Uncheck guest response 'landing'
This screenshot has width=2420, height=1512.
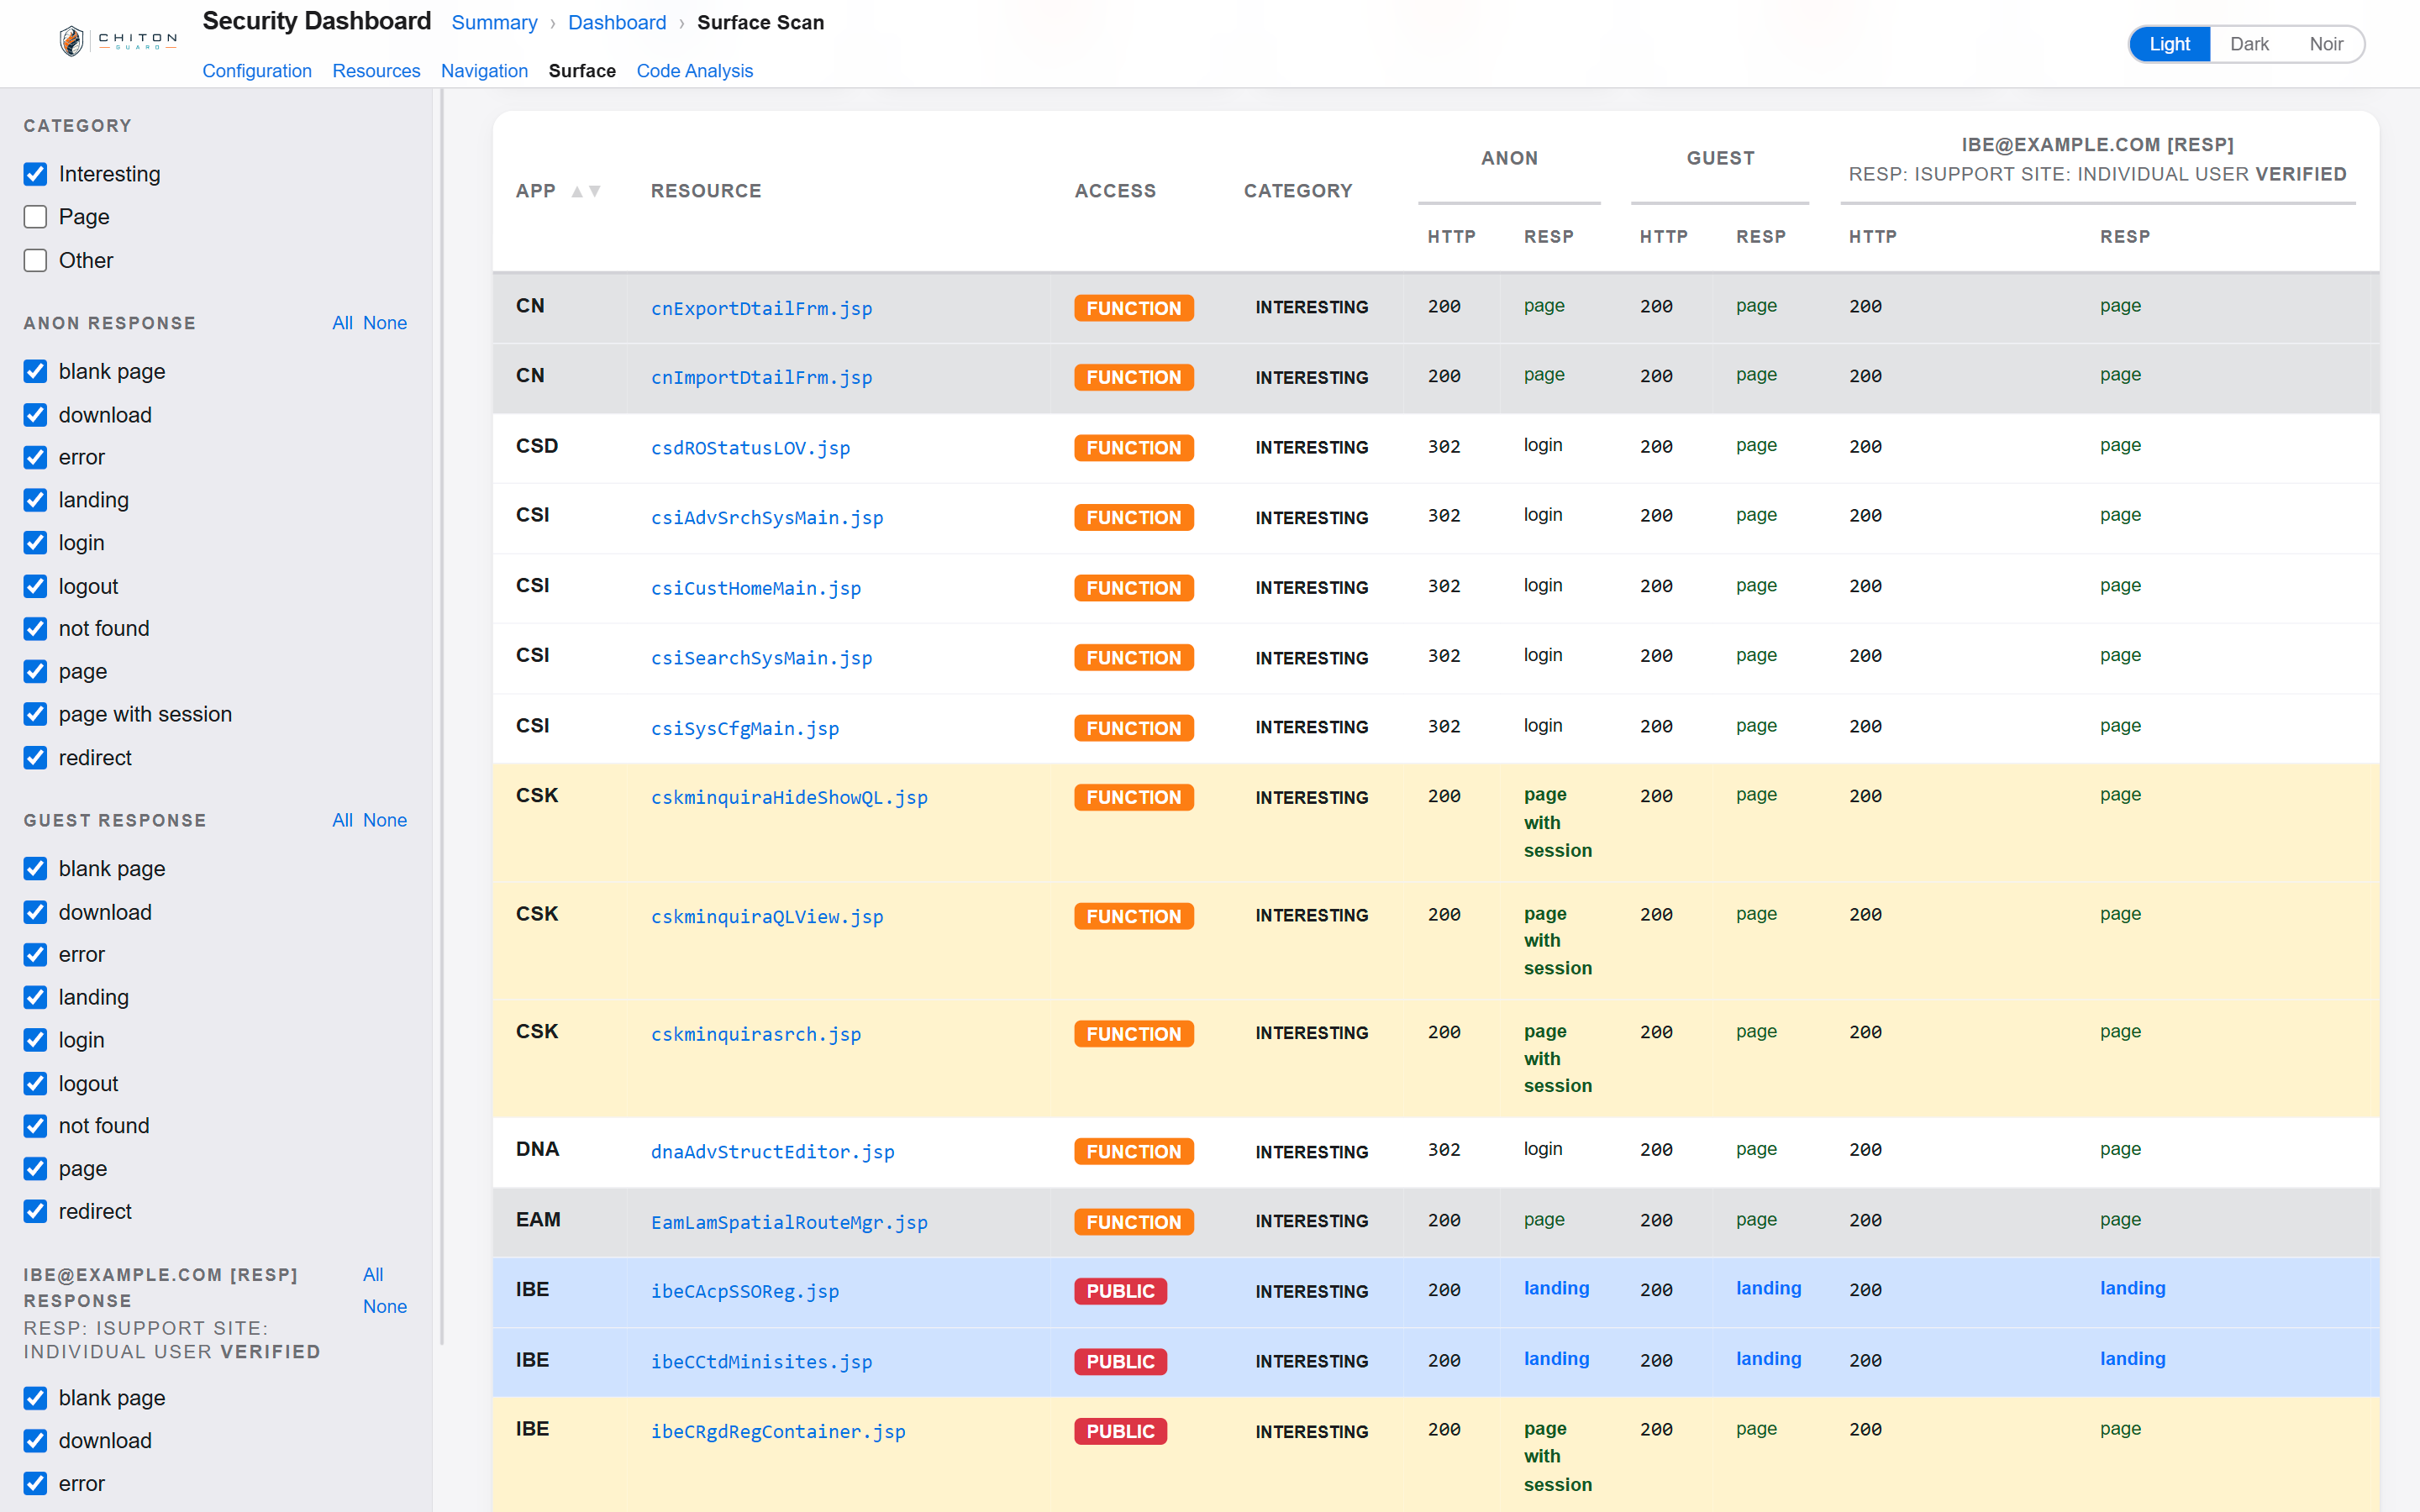[x=35, y=997]
